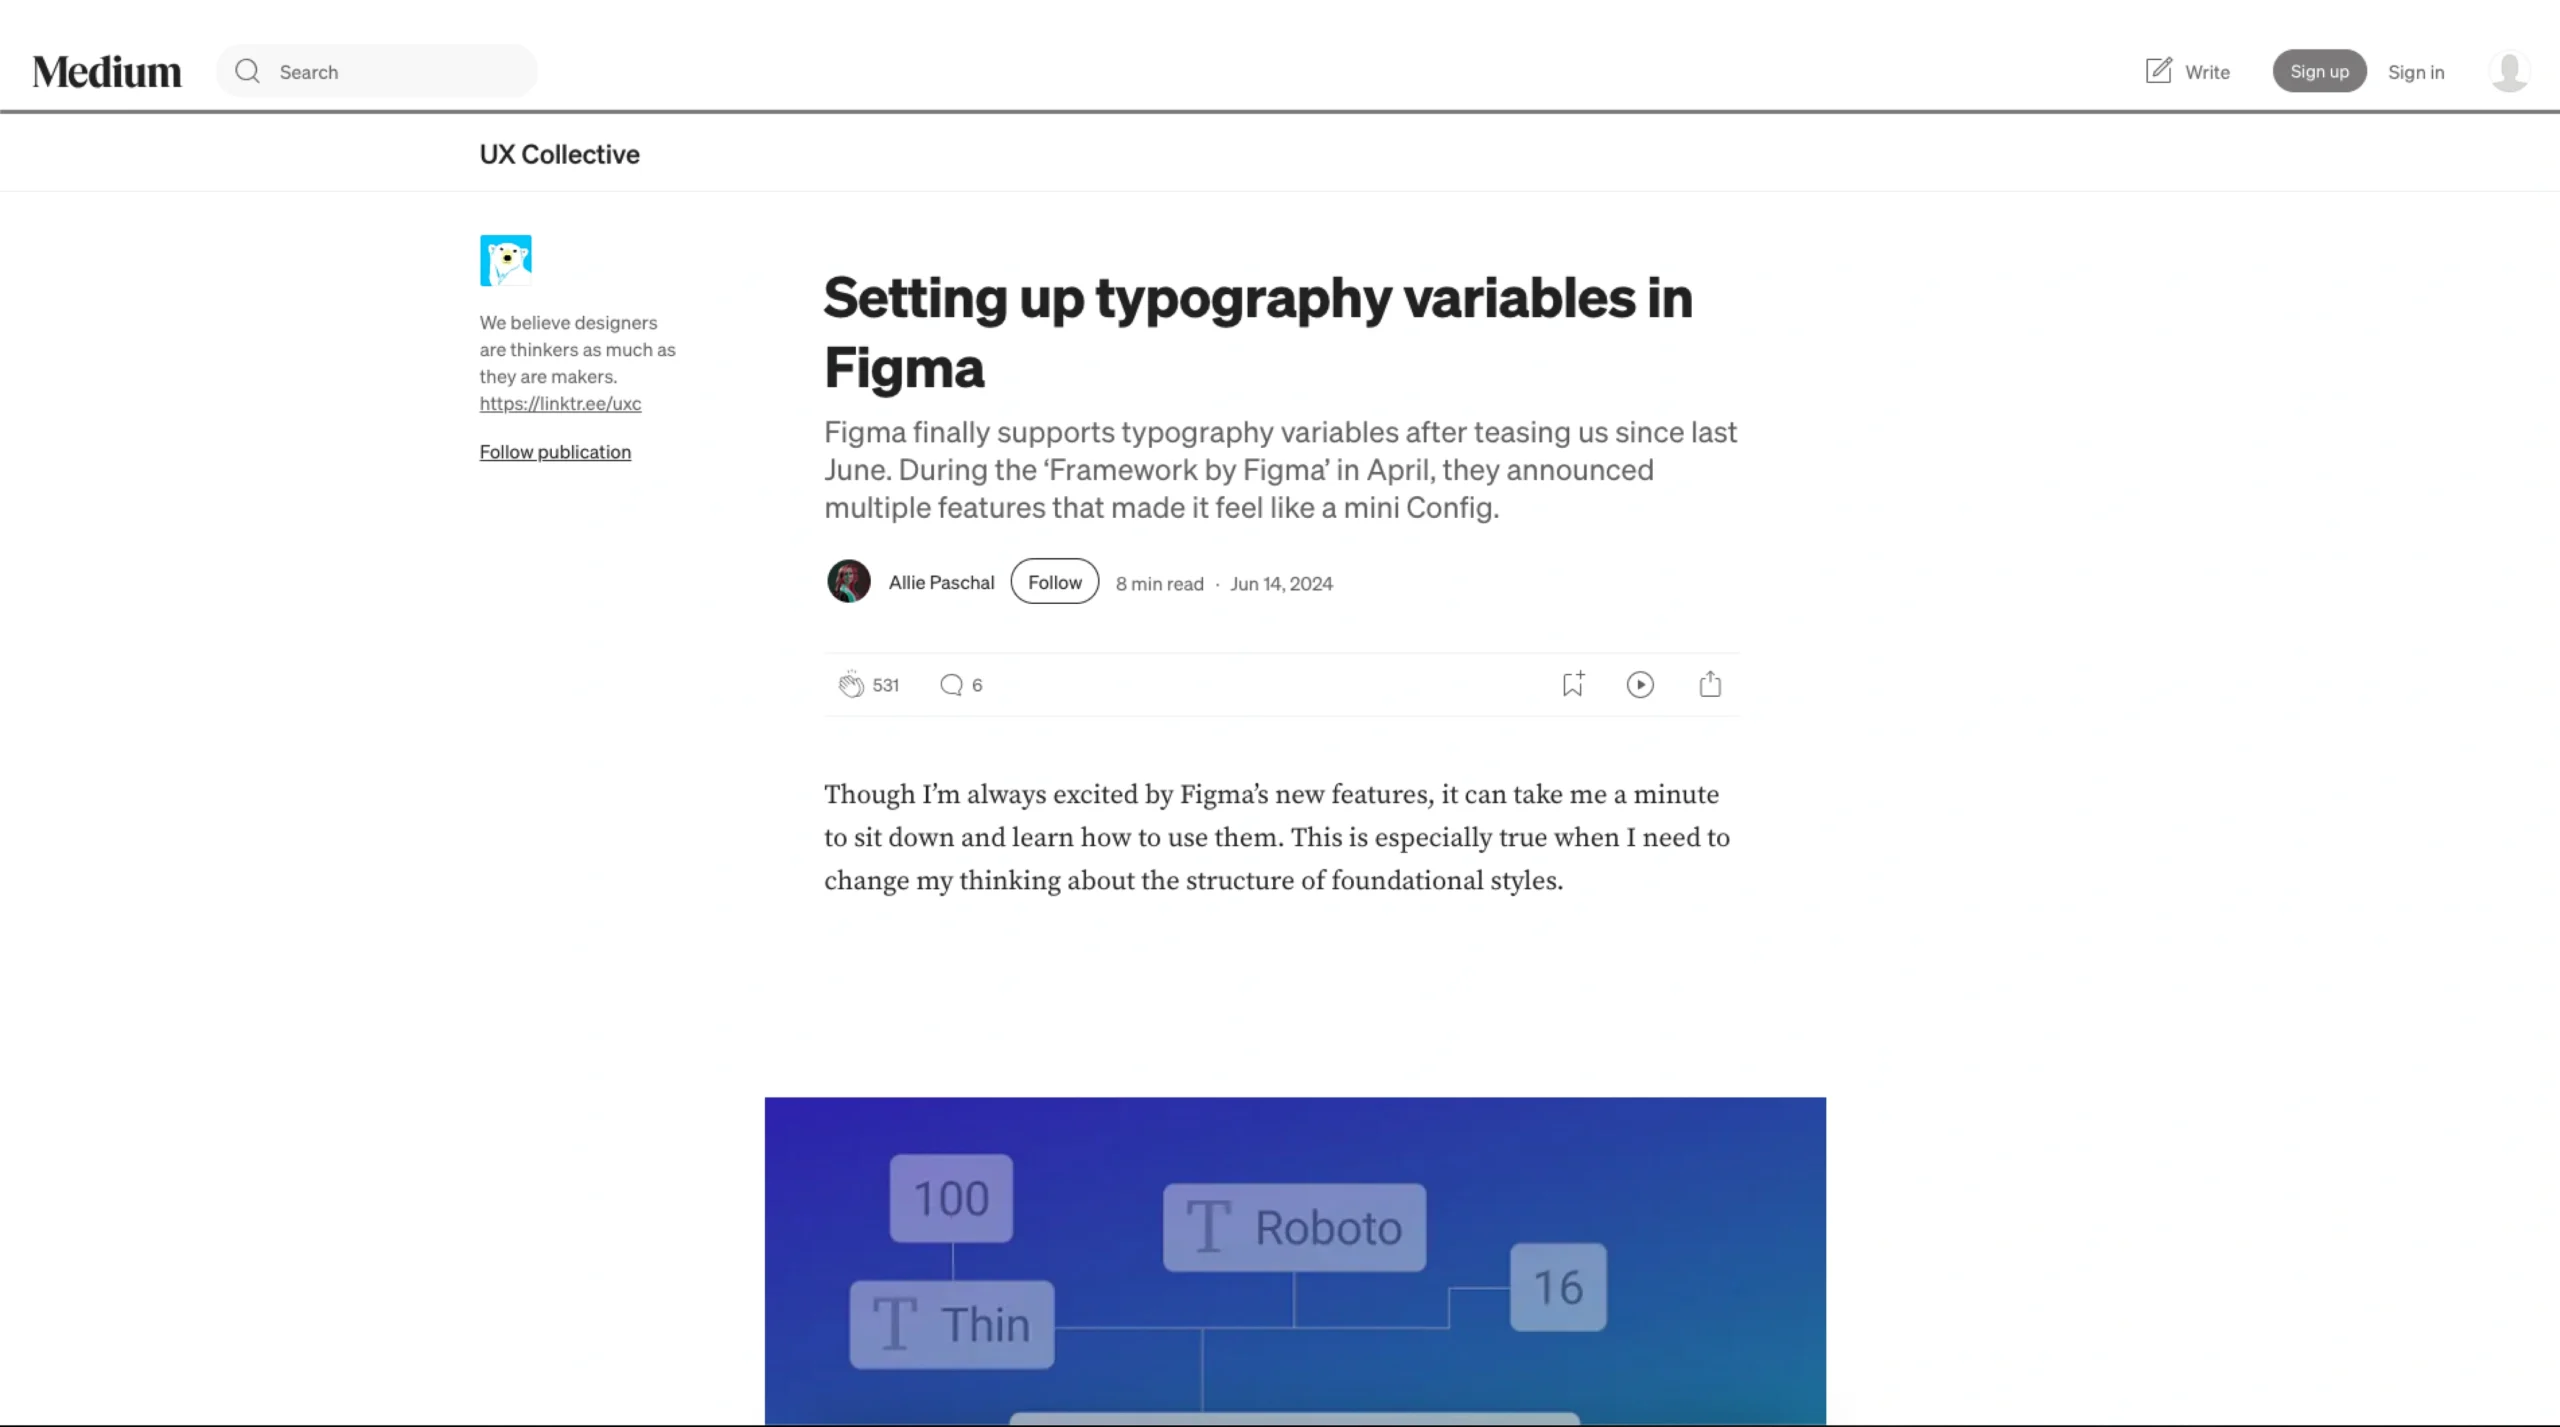Click the Thin tag in hero image

(x=951, y=1324)
